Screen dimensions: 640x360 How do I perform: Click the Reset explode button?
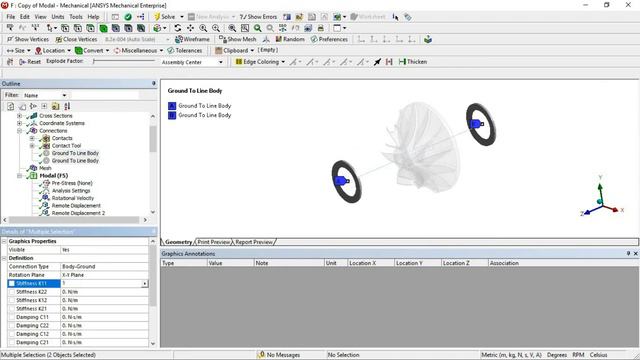[x=30, y=62]
